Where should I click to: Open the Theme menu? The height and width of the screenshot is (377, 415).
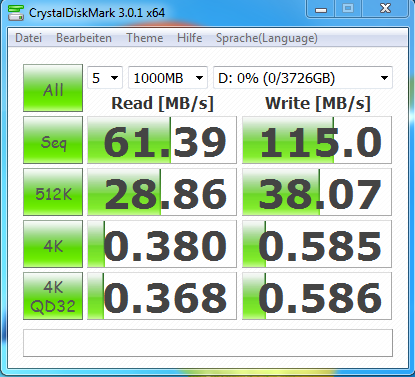(145, 38)
